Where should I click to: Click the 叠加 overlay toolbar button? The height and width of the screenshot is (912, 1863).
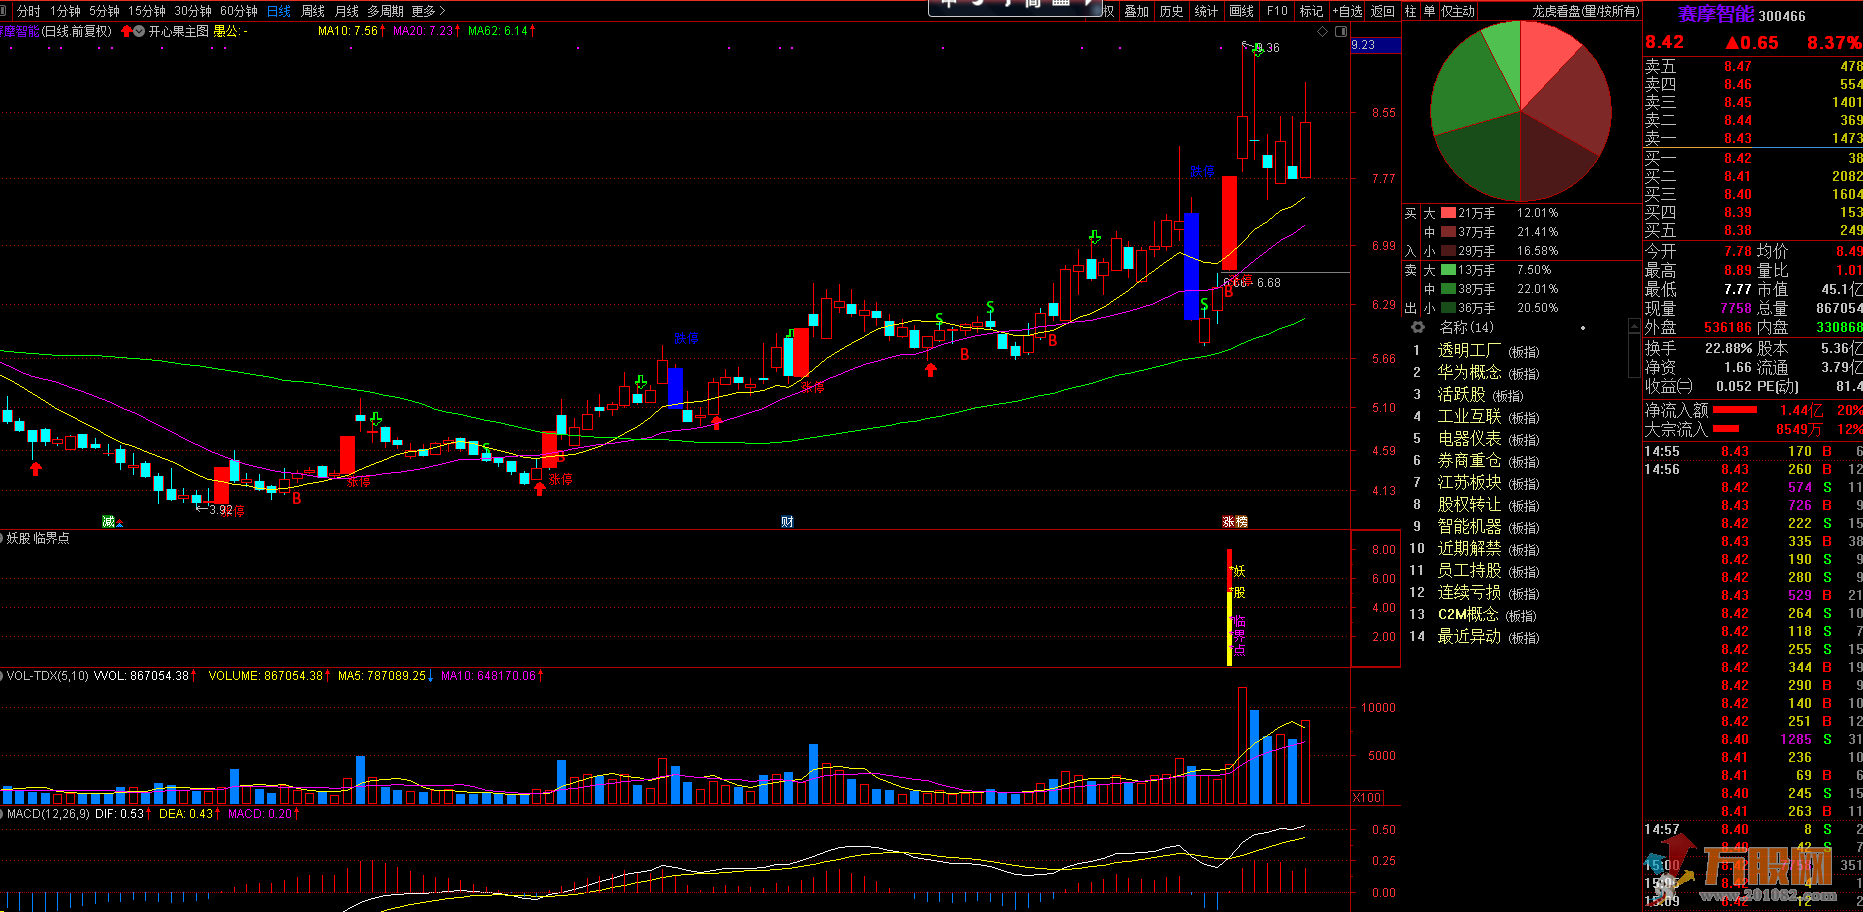pos(1137,11)
